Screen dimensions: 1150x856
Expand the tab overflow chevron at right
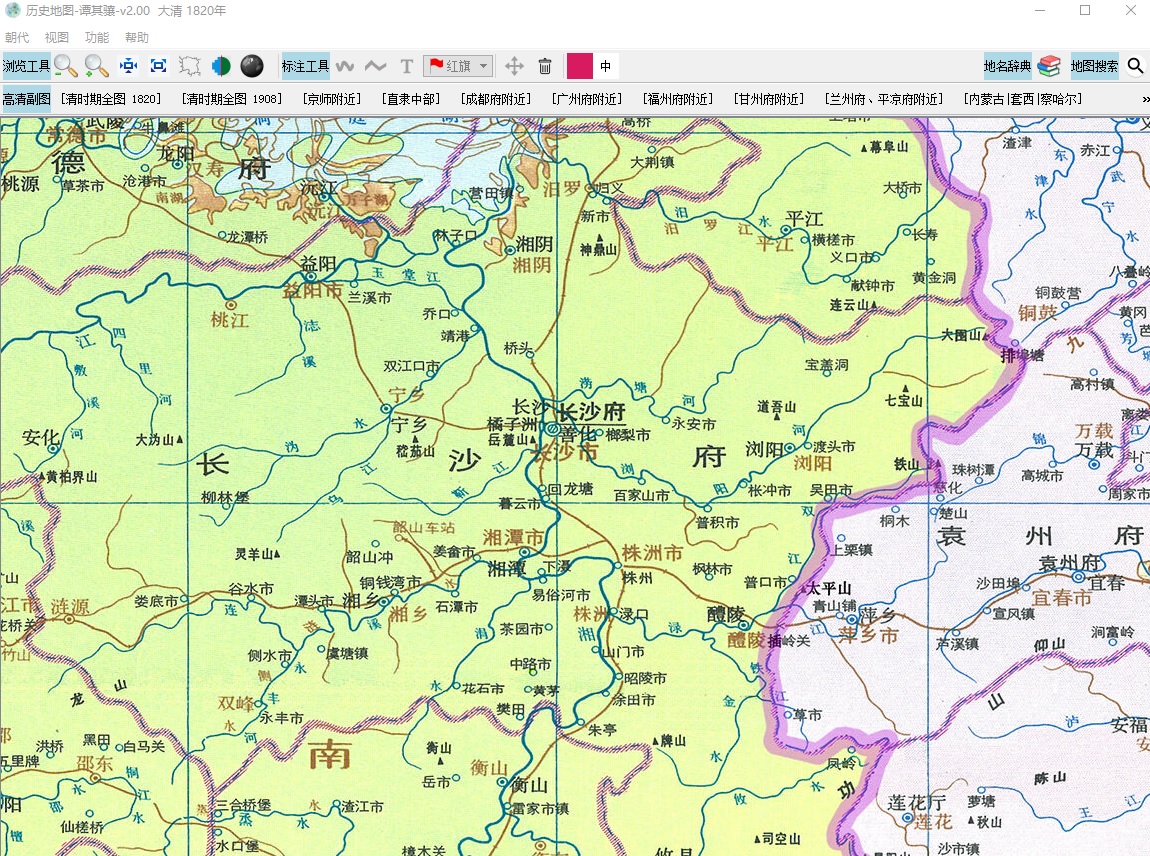(1145, 100)
